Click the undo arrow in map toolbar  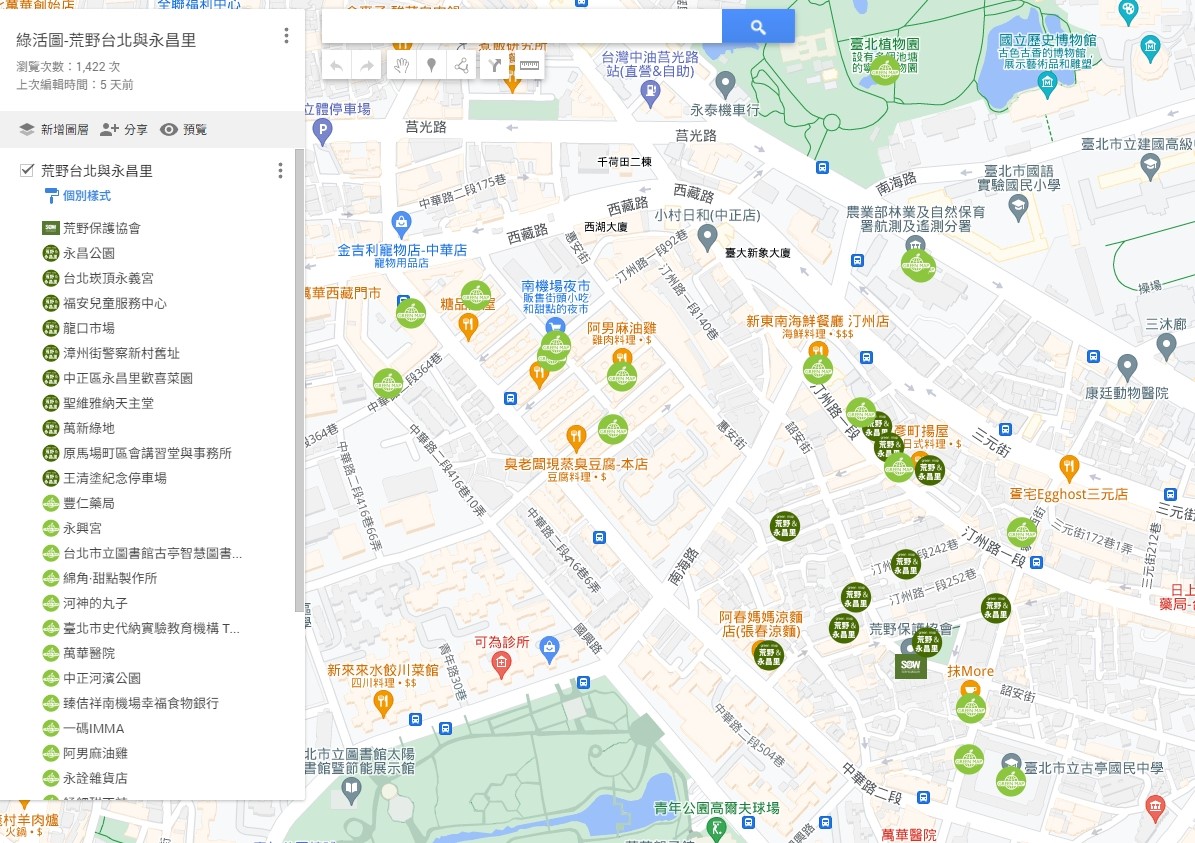tap(337, 66)
